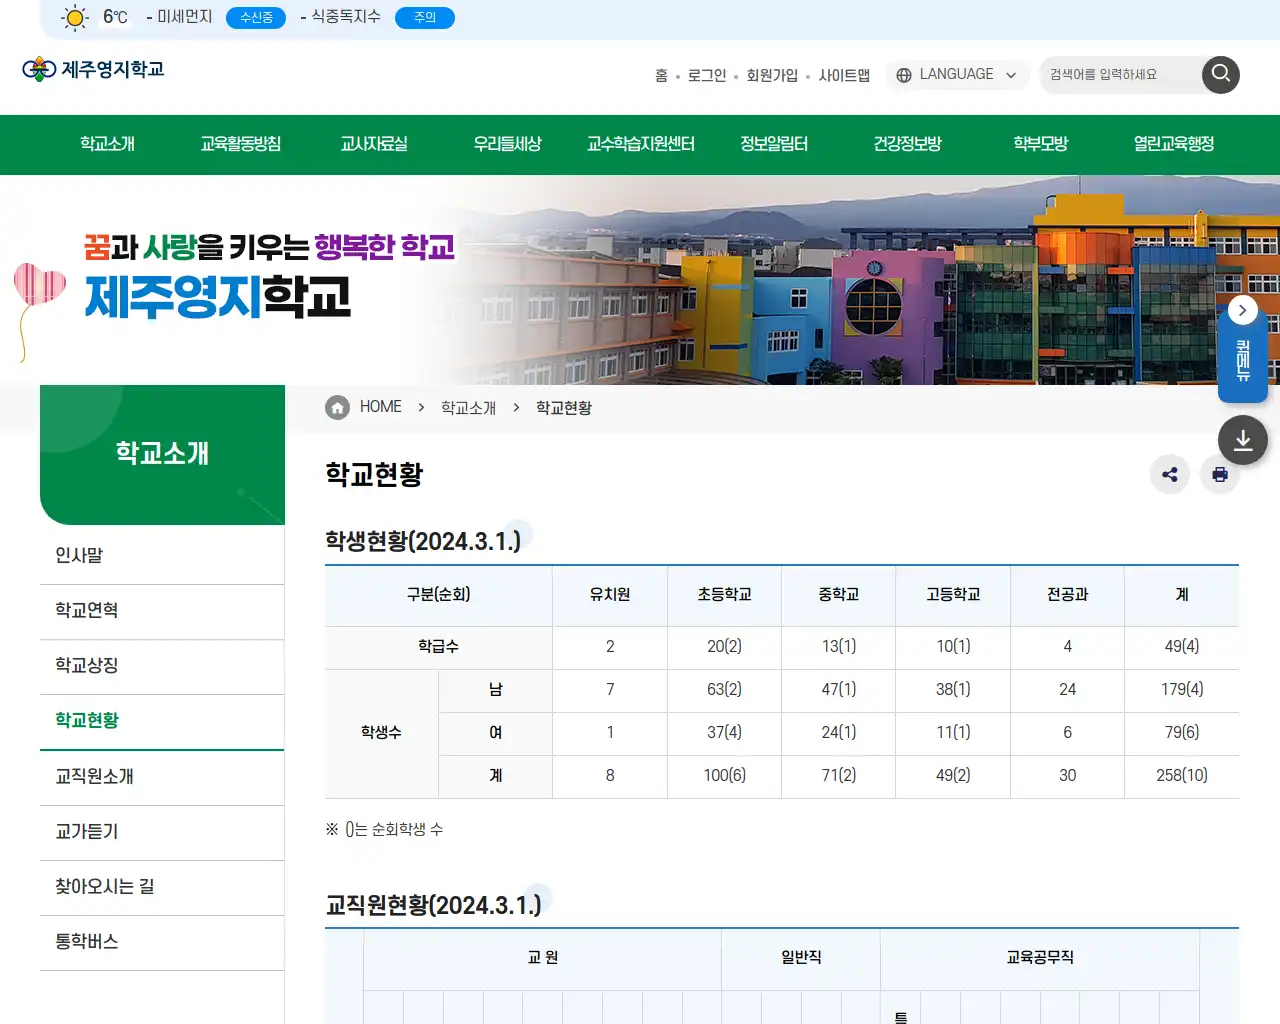Open the 정보알림터 menu

point(774,144)
